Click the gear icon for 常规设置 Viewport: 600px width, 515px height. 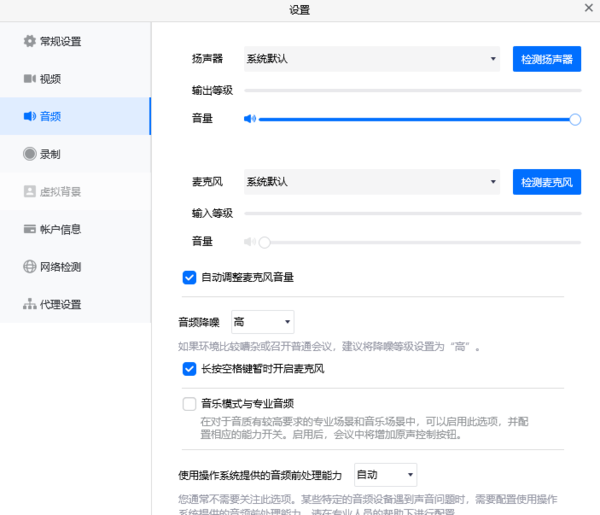(x=29, y=42)
